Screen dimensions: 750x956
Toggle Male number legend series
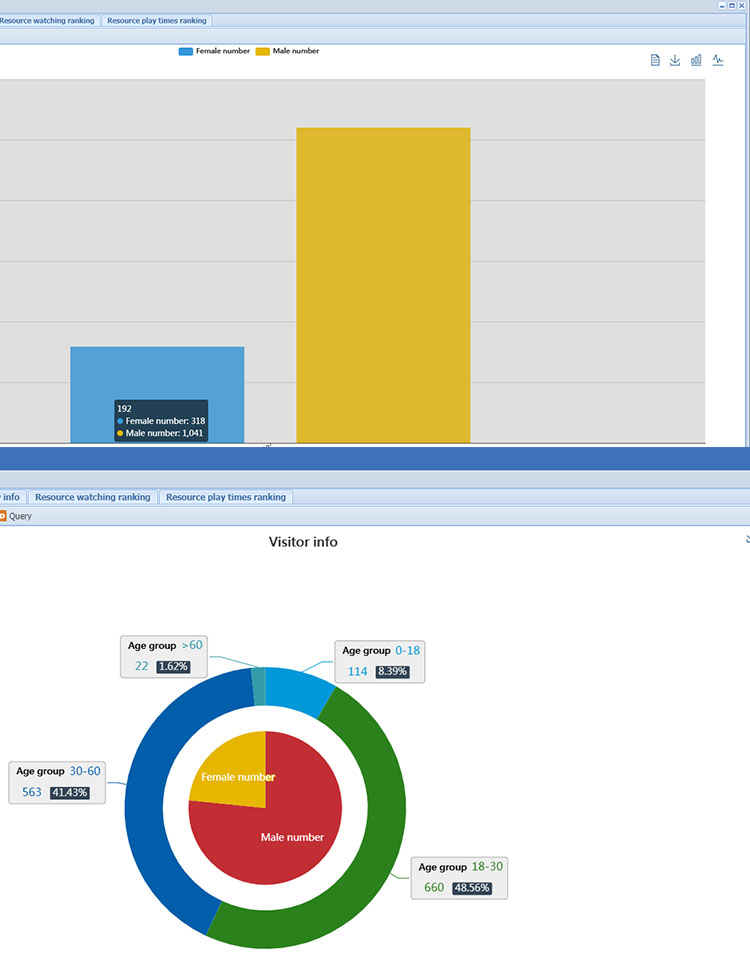click(287, 51)
